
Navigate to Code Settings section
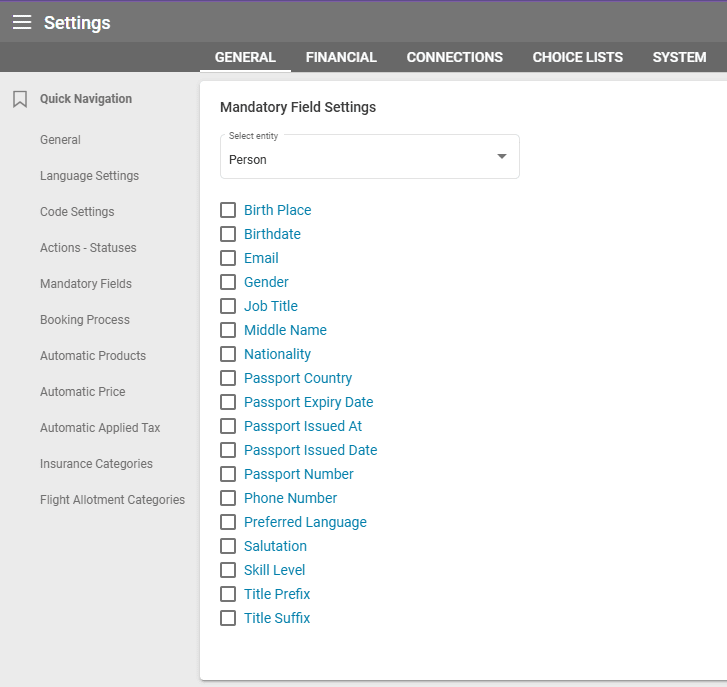coord(77,212)
